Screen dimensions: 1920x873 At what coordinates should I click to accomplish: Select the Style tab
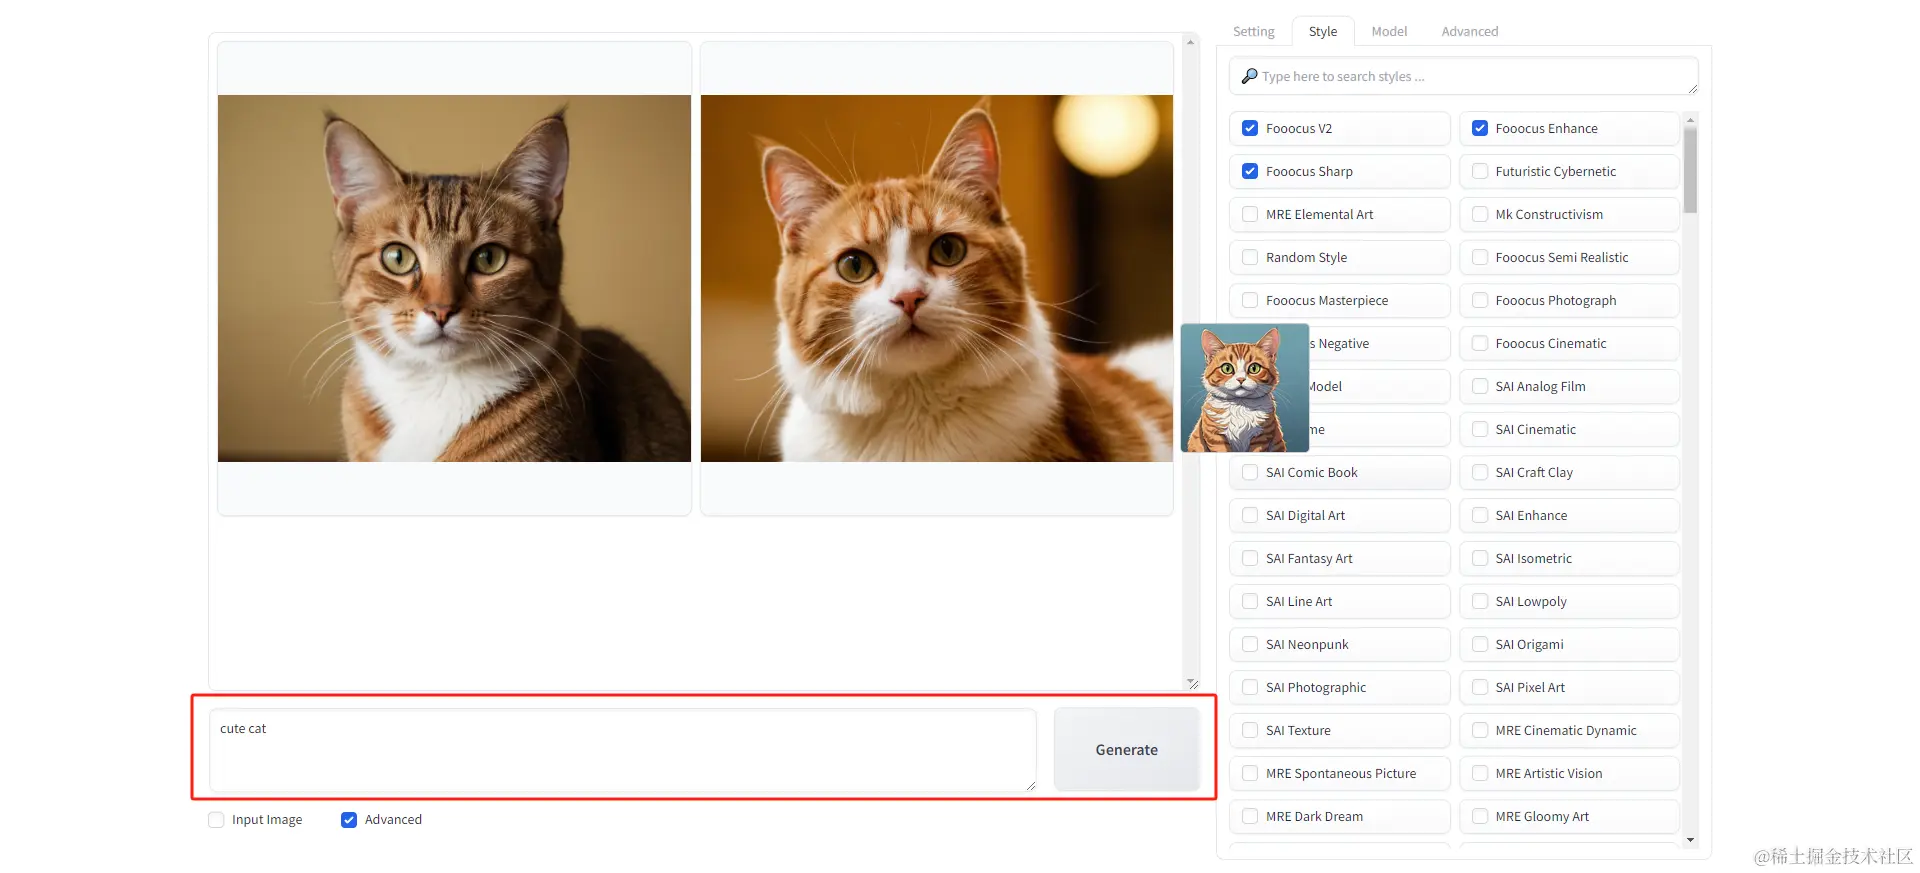coord(1323,31)
